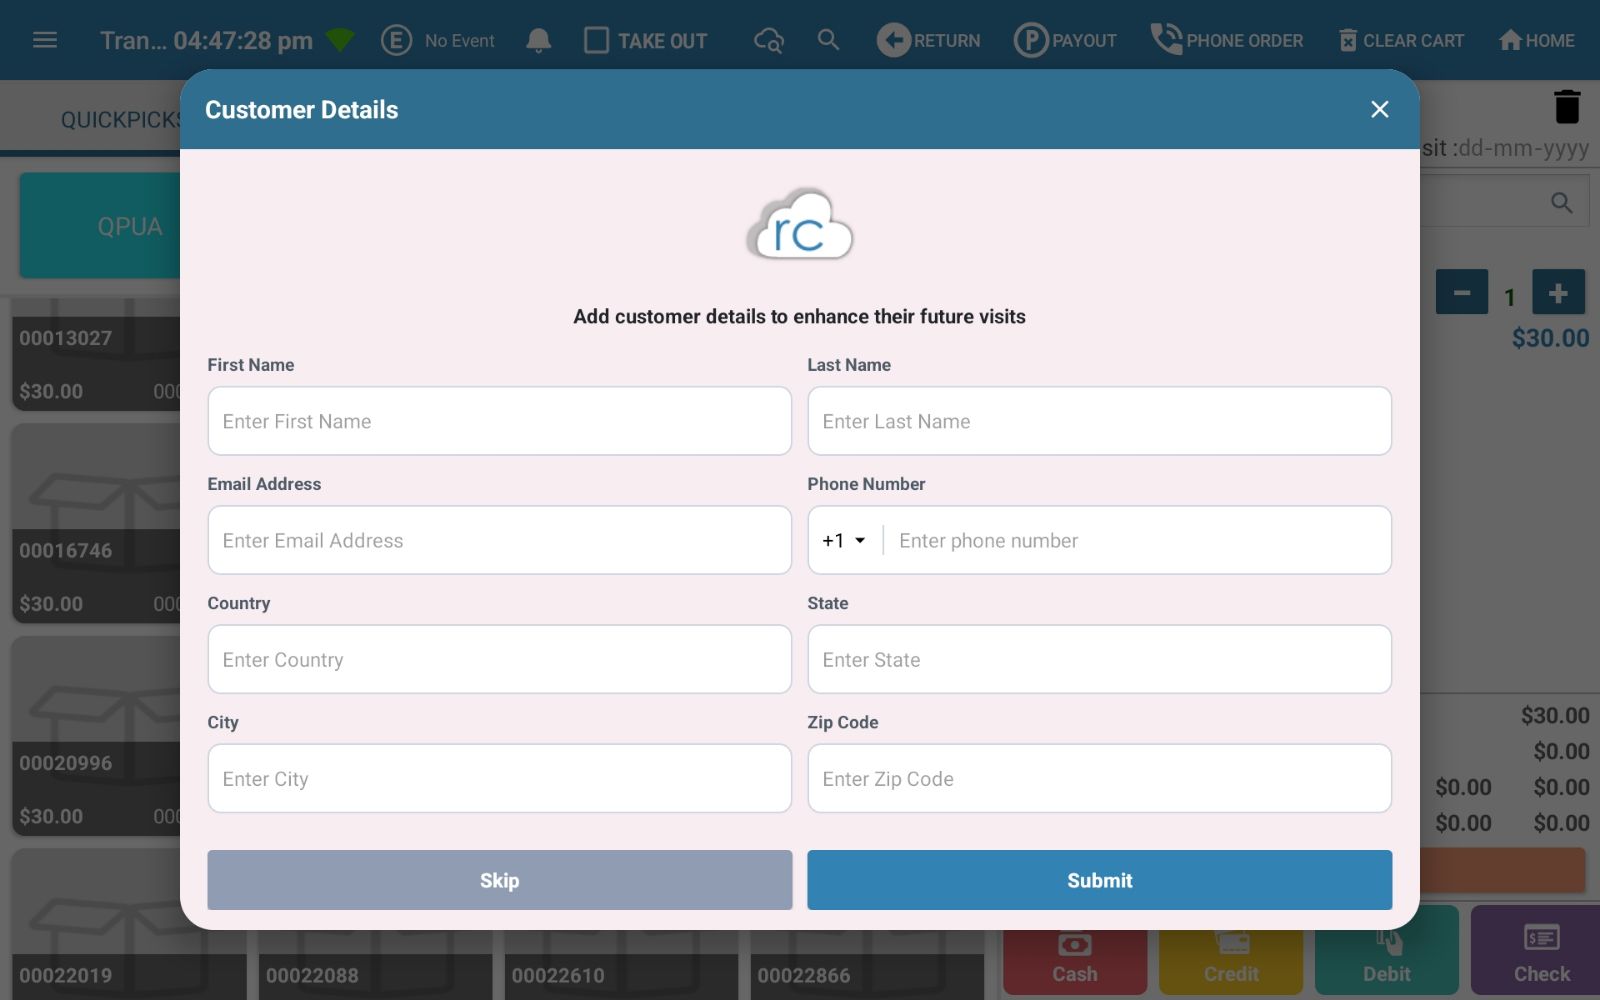Increase item quantity with plus button
Image resolution: width=1600 pixels, height=1000 pixels.
(x=1558, y=292)
